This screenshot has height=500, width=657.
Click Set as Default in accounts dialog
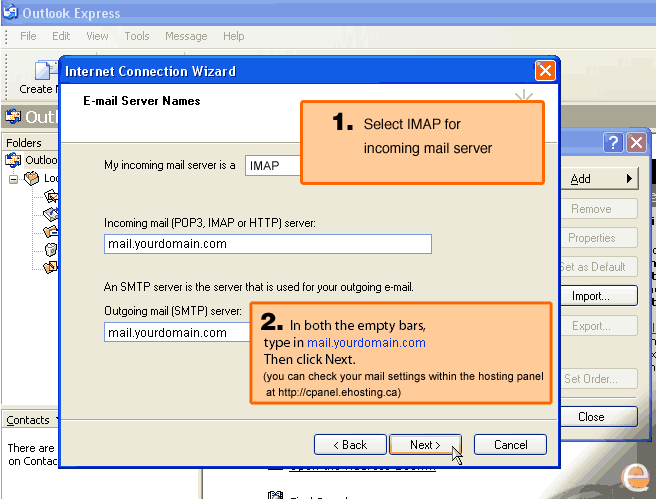[x=600, y=267]
